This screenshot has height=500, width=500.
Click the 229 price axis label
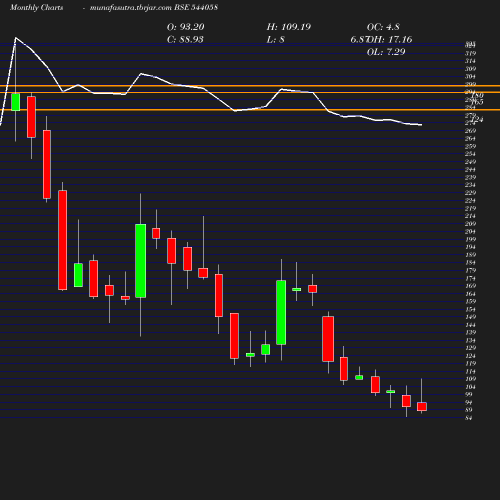pyautogui.click(x=470, y=193)
